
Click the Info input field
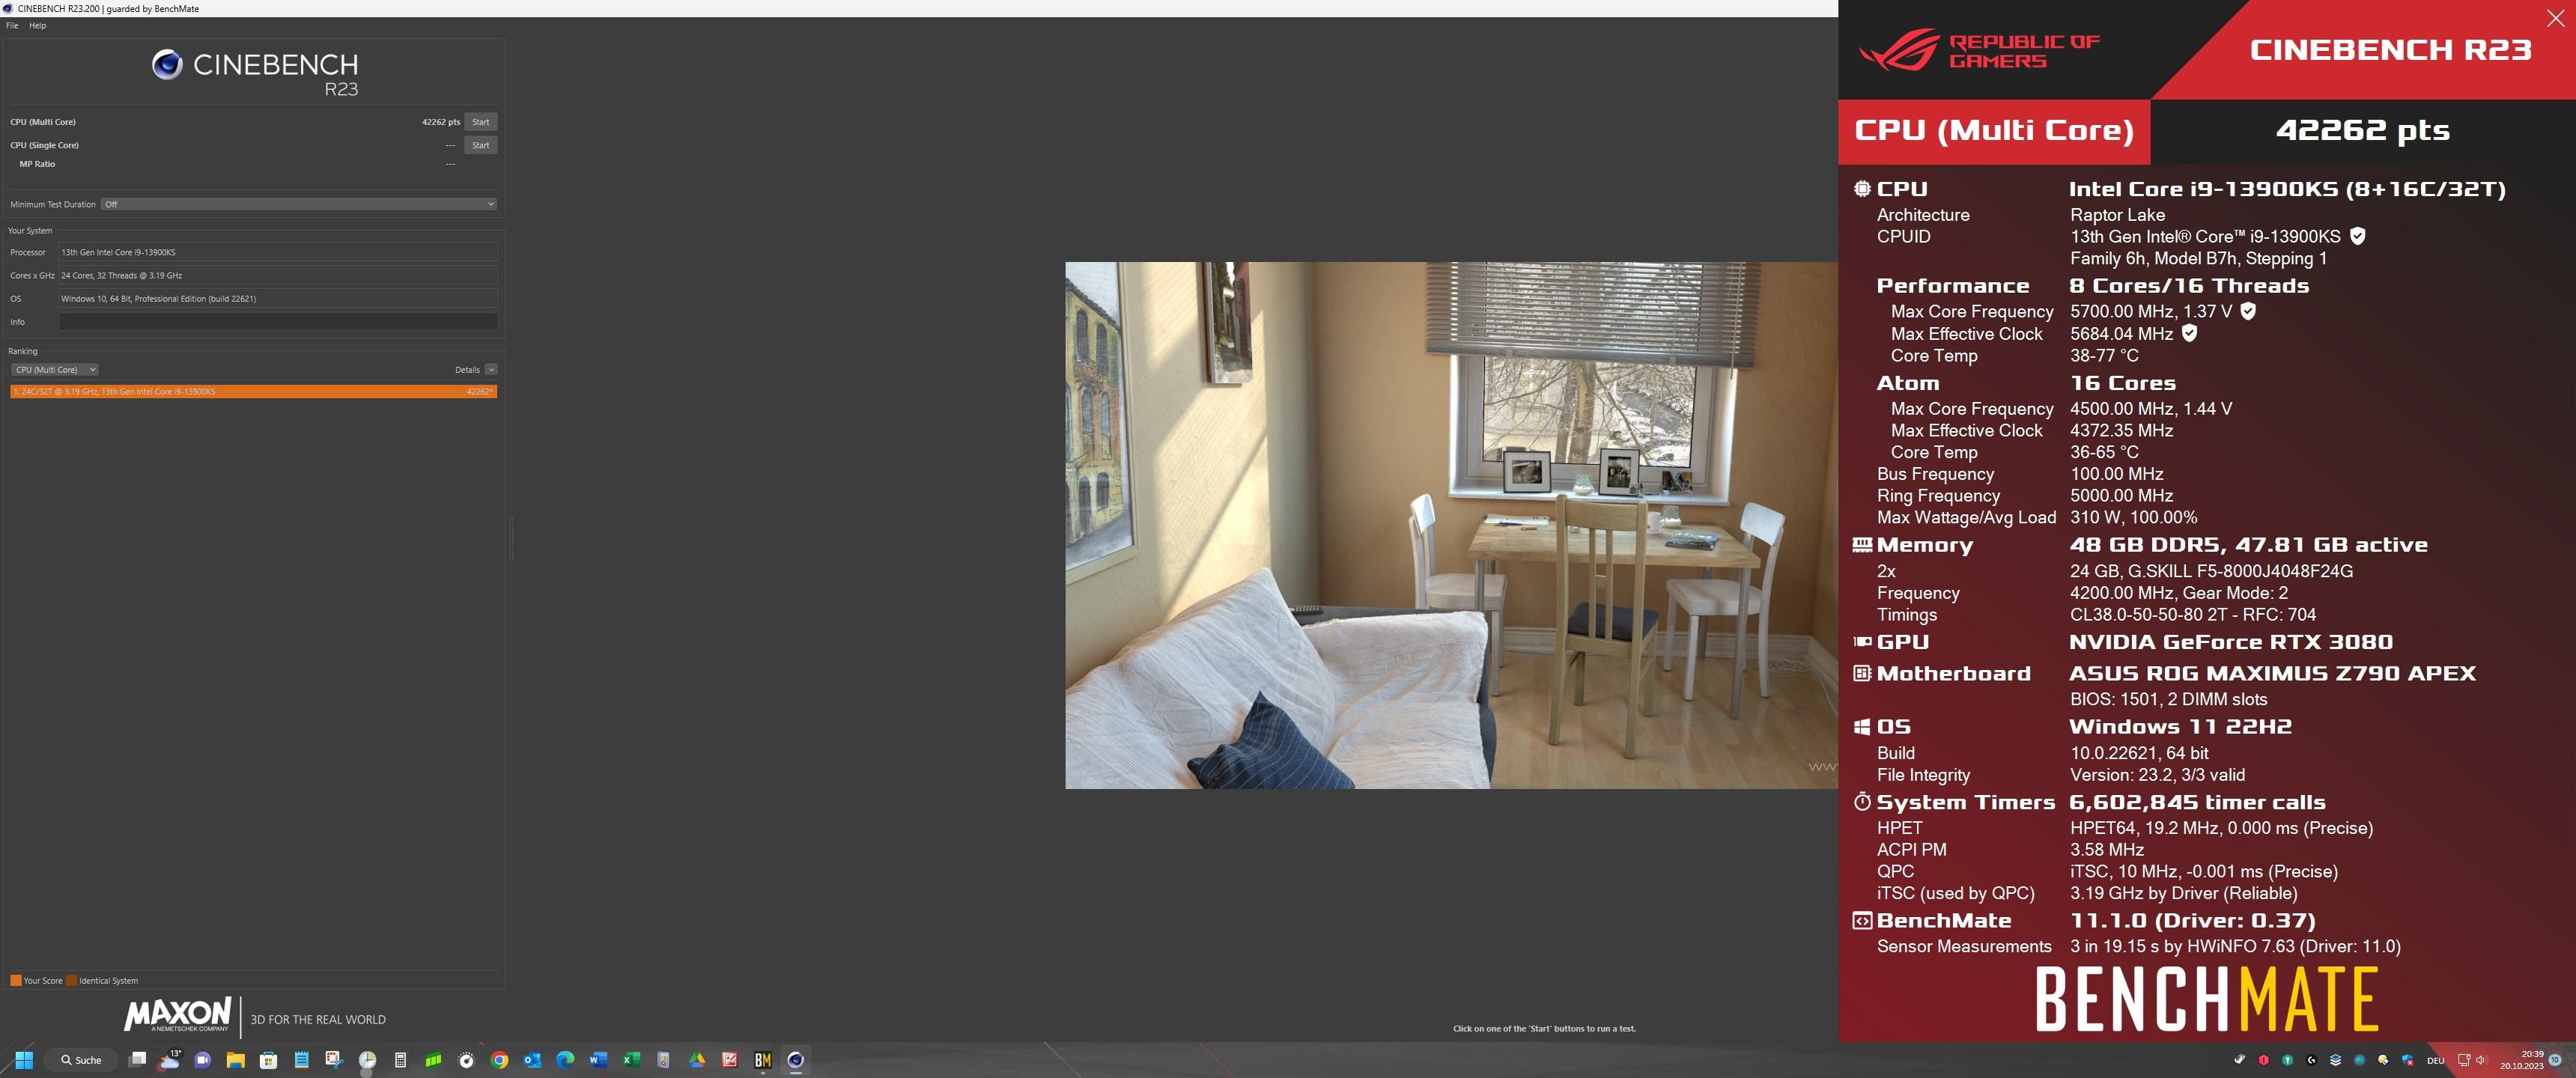[277, 322]
